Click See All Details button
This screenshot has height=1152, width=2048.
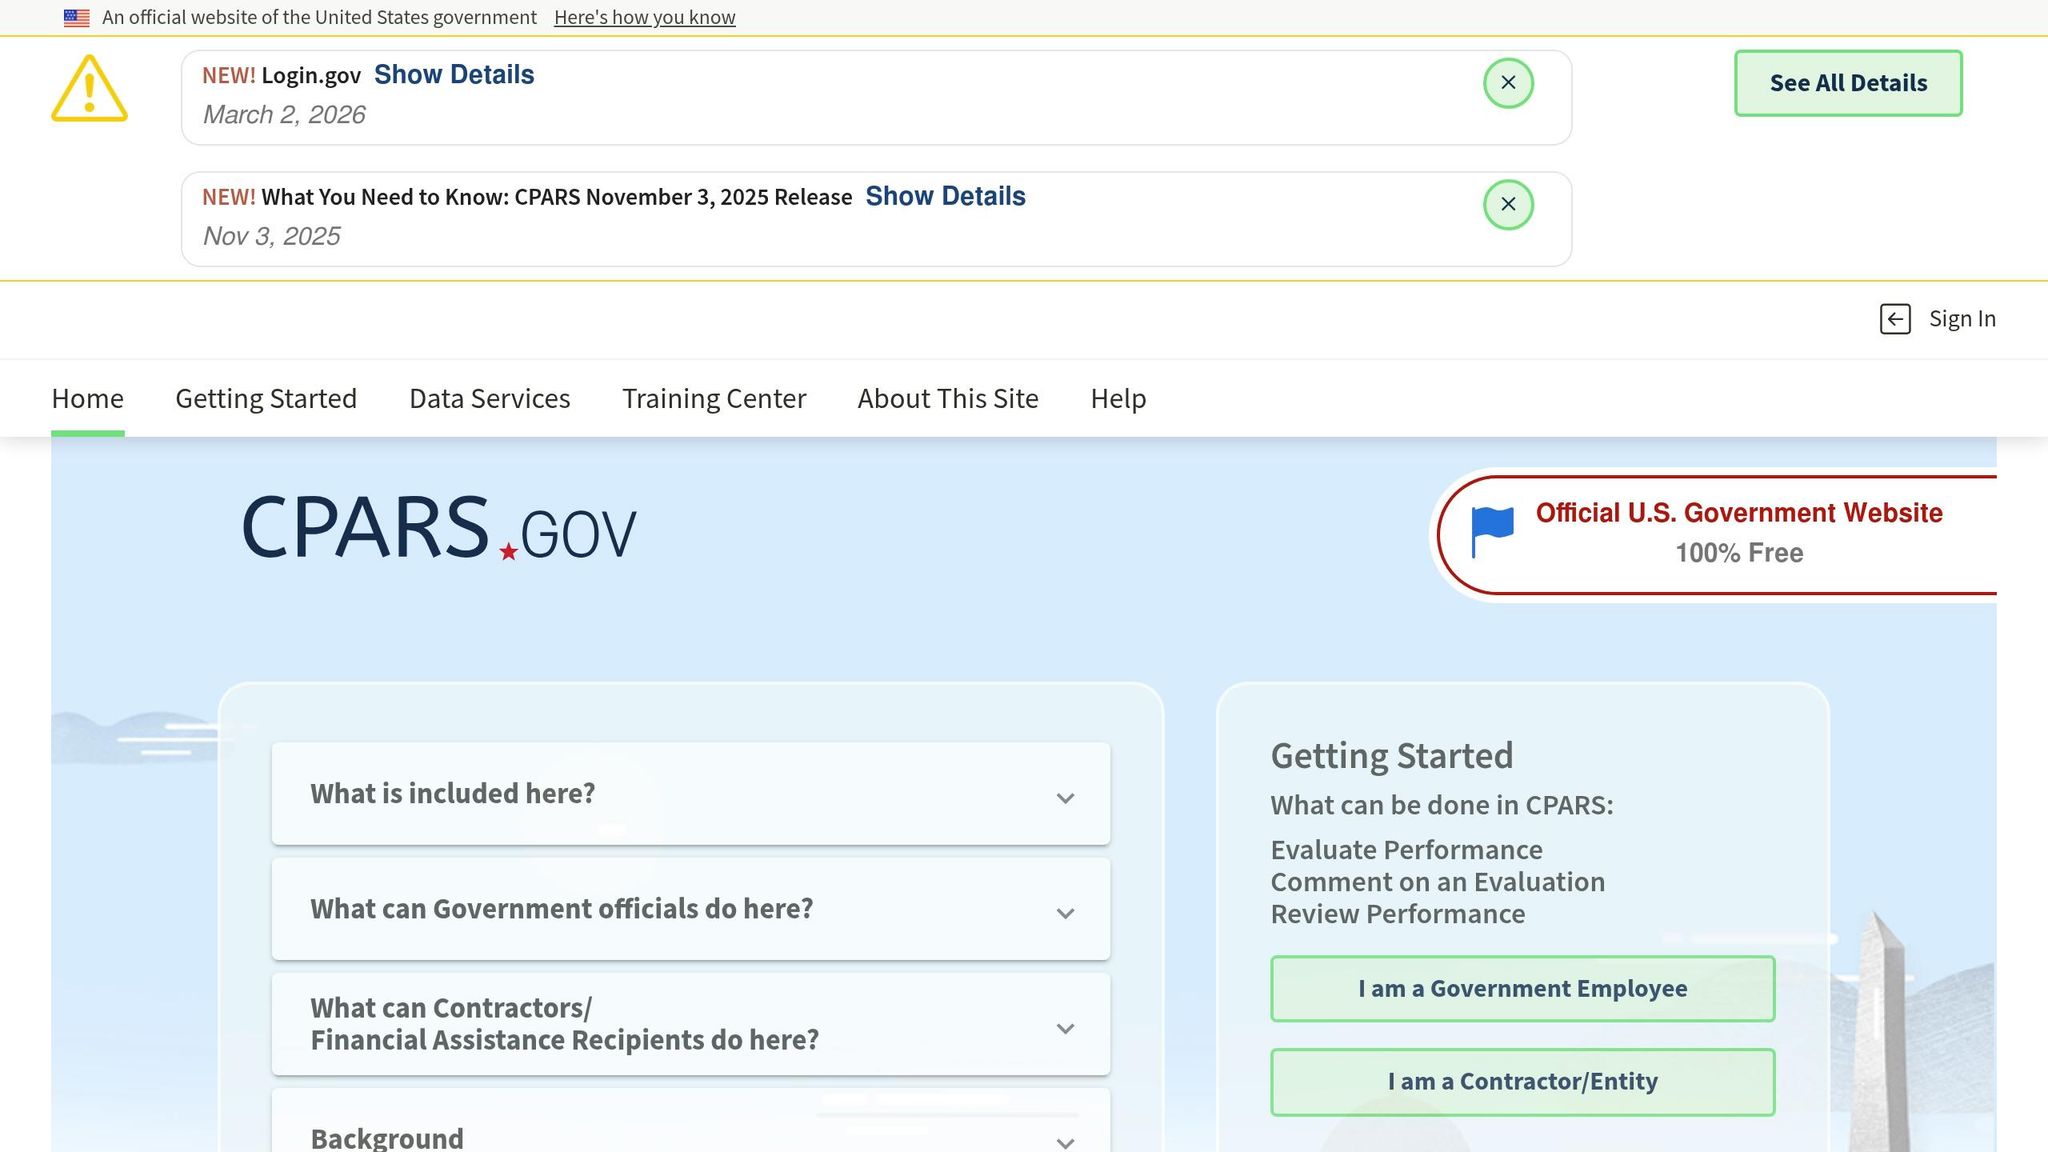click(x=1847, y=83)
